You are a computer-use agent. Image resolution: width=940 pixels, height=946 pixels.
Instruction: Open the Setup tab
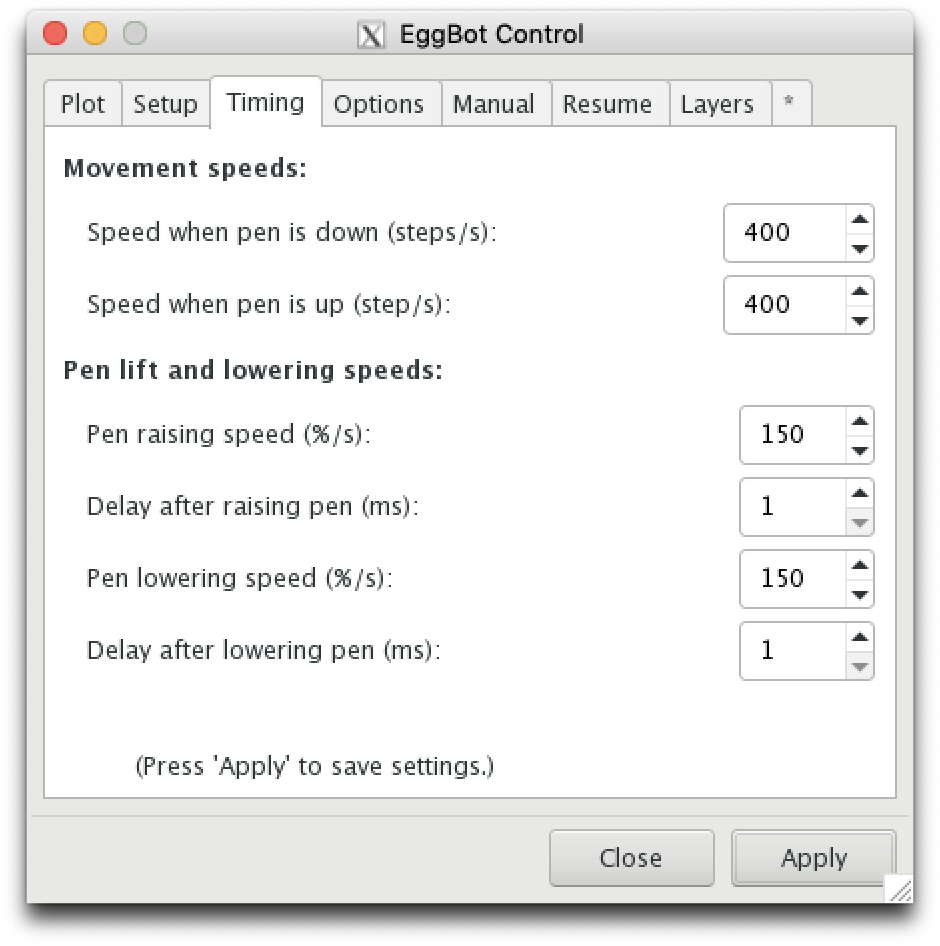click(166, 104)
